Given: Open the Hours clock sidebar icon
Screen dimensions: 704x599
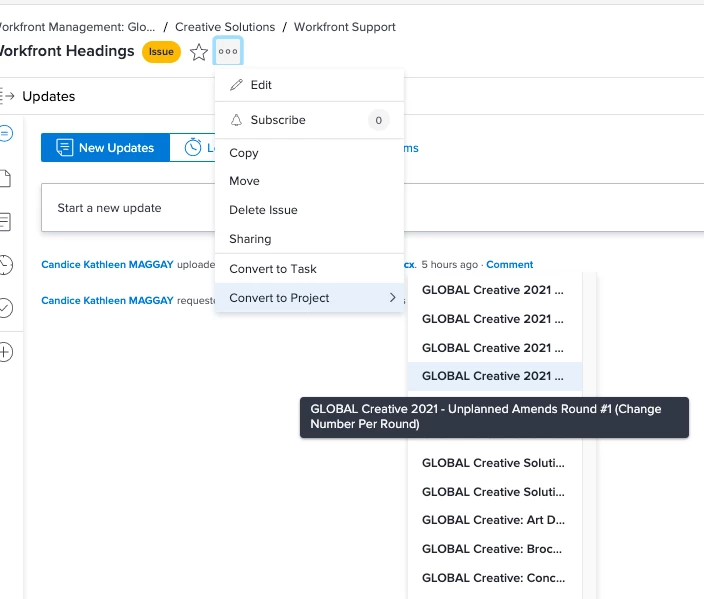Looking at the screenshot, I should [x=6, y=265].
